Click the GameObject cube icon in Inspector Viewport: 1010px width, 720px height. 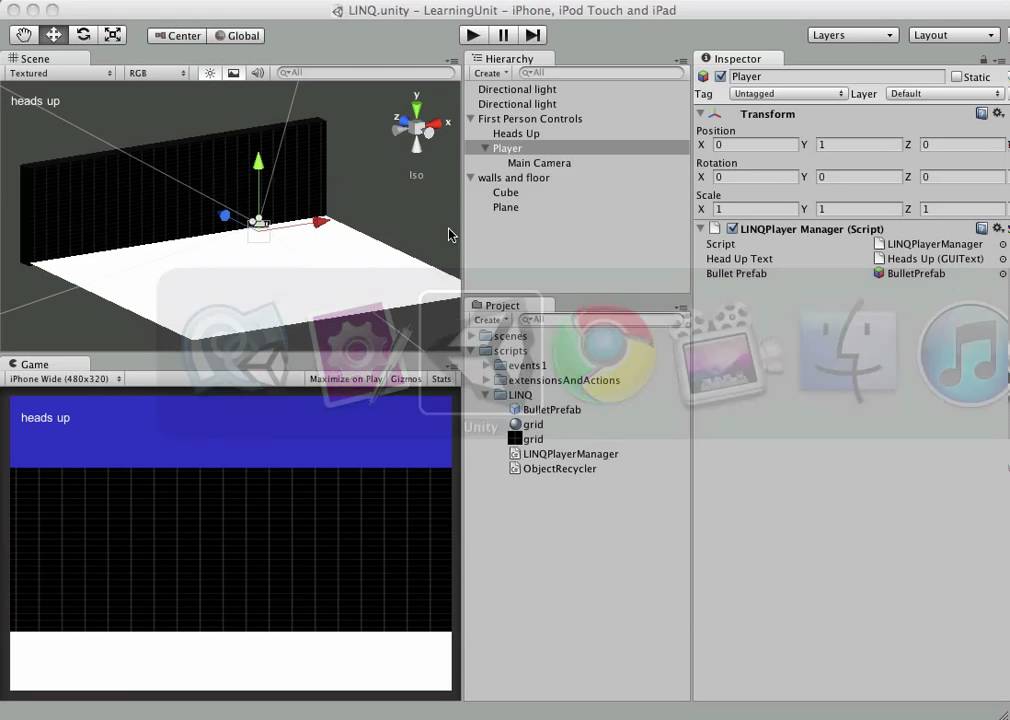click(703, 77)
